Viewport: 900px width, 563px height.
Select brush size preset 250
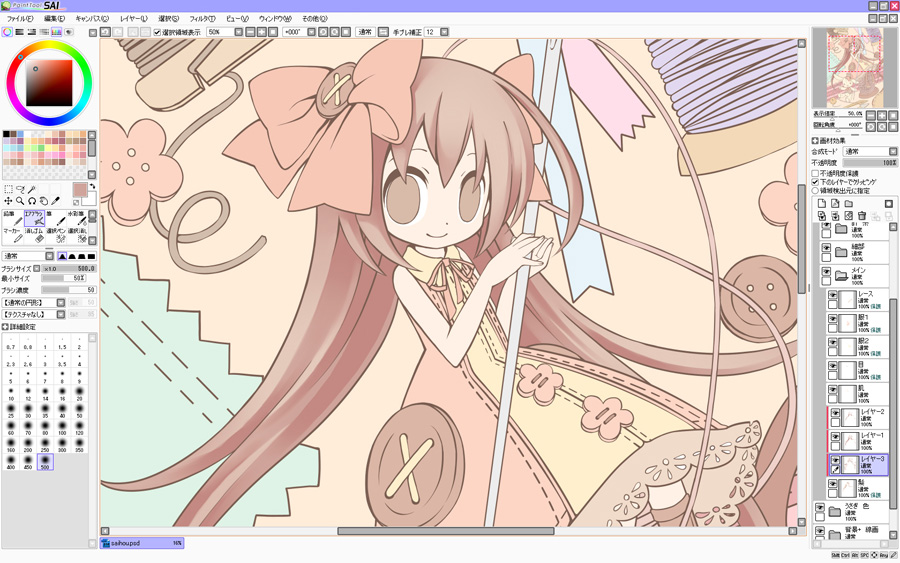[x=45, y=444]
